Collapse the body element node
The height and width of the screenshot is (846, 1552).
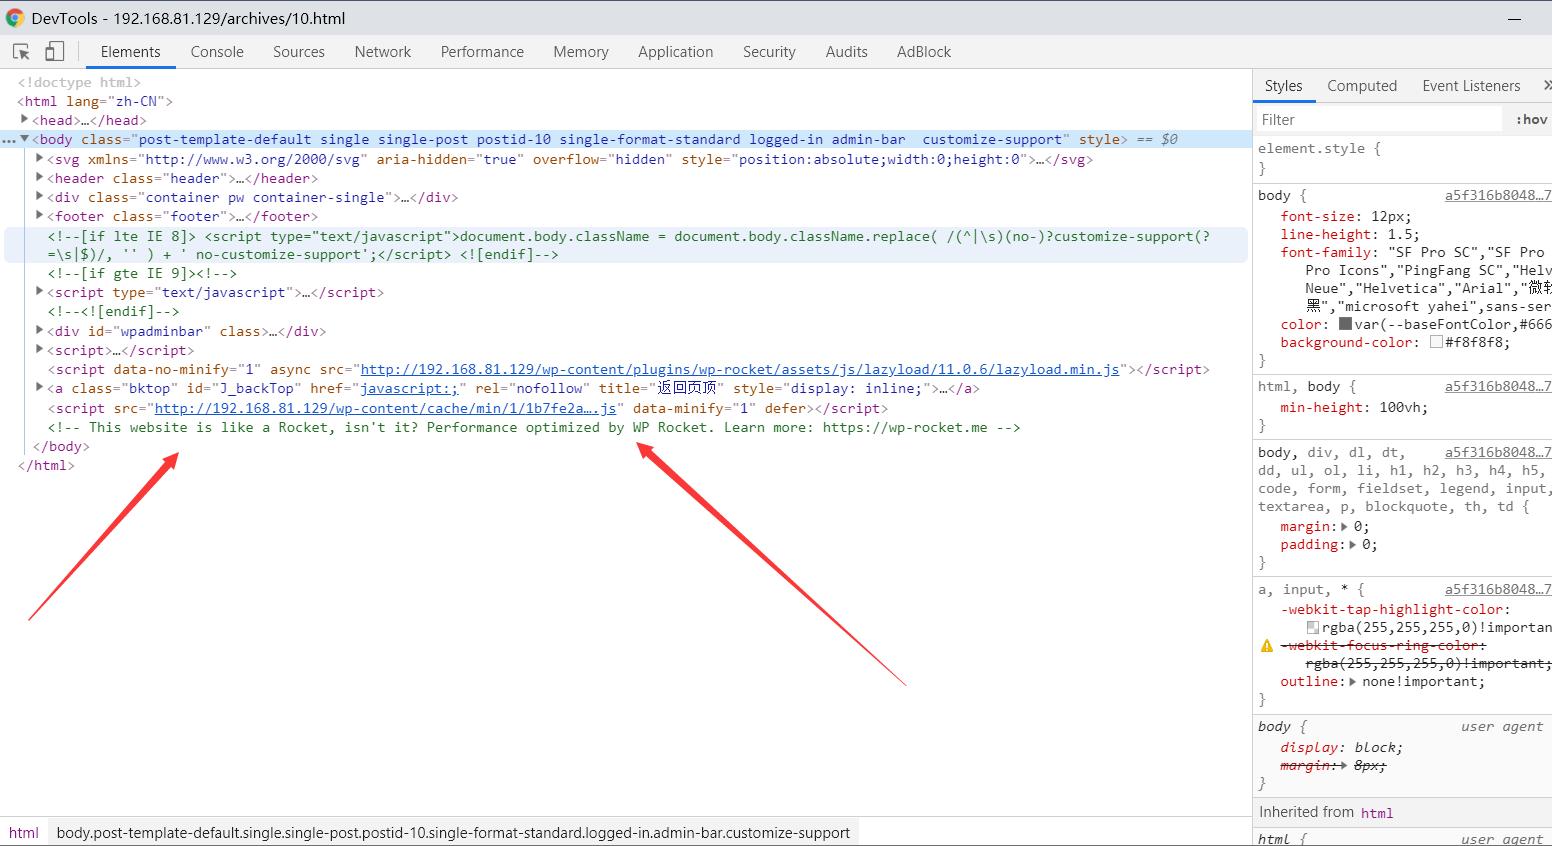click(25, 140)
